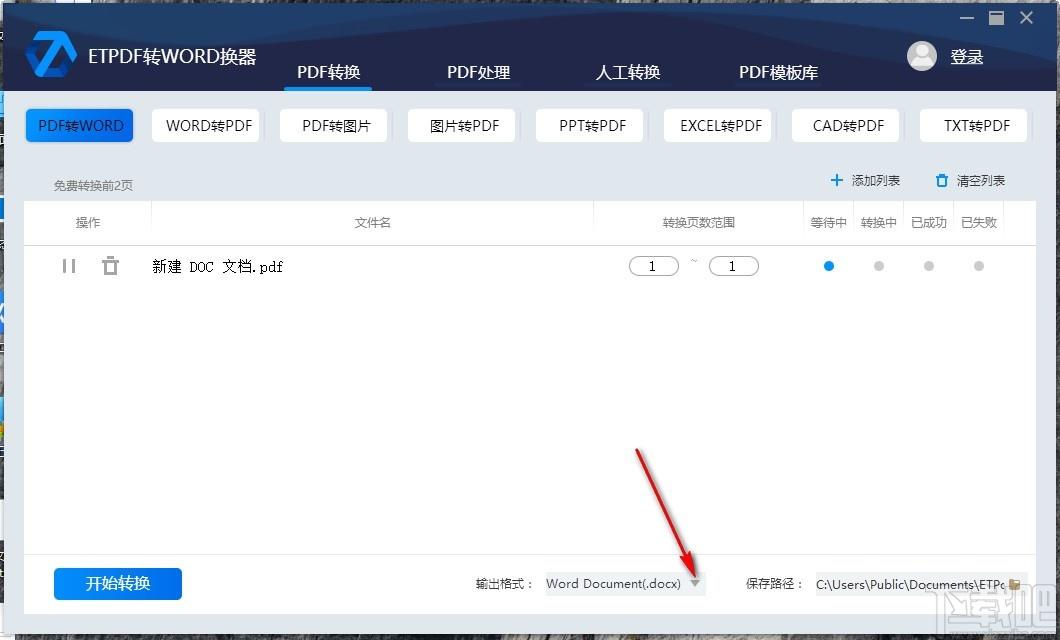The image size is (1060, 640).
Task: Click the 转换页数范围 column header
Action: [698, 222]
